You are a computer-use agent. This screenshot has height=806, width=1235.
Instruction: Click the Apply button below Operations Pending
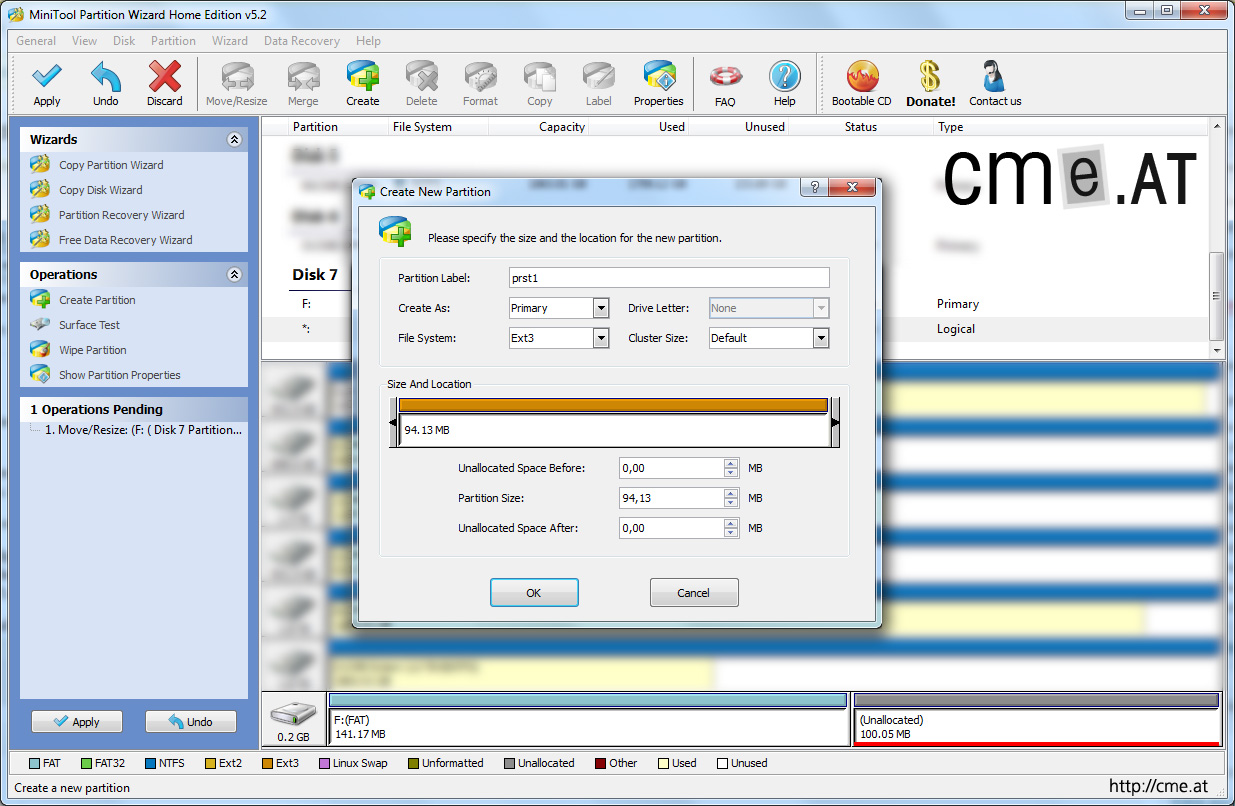77,722
